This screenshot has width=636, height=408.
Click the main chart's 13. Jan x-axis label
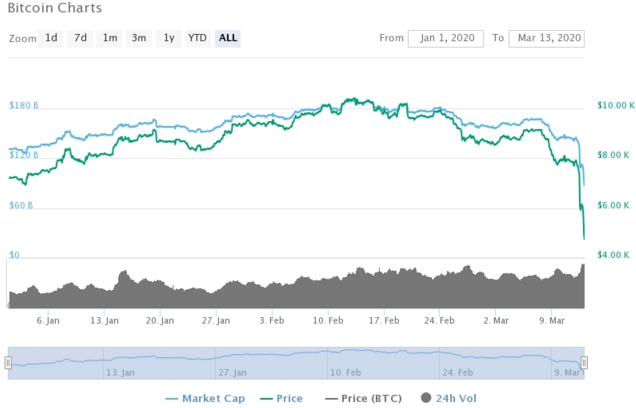click(104, 320)
